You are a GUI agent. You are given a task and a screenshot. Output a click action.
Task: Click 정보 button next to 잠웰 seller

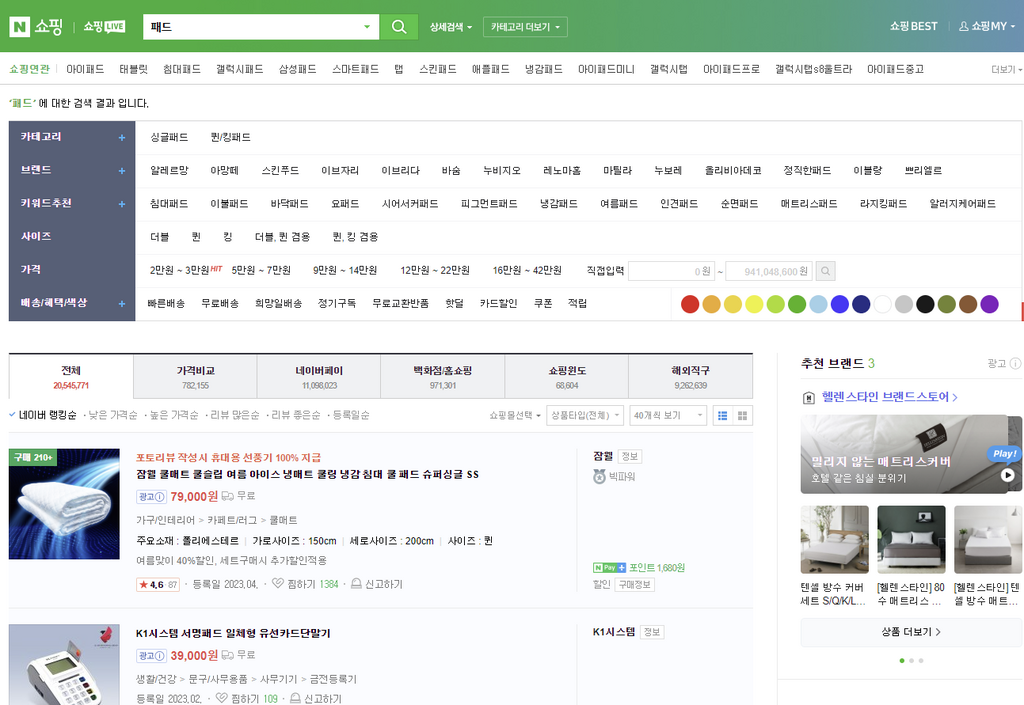[630, 456]
